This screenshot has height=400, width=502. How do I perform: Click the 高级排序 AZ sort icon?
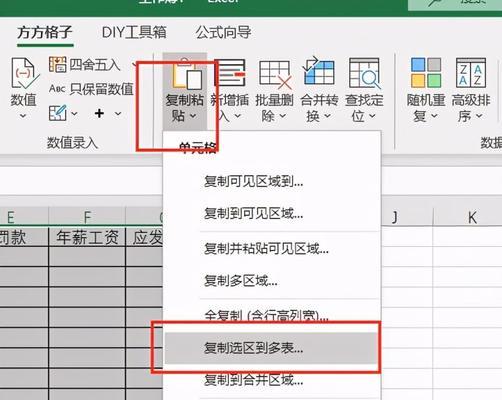(470, 73)
